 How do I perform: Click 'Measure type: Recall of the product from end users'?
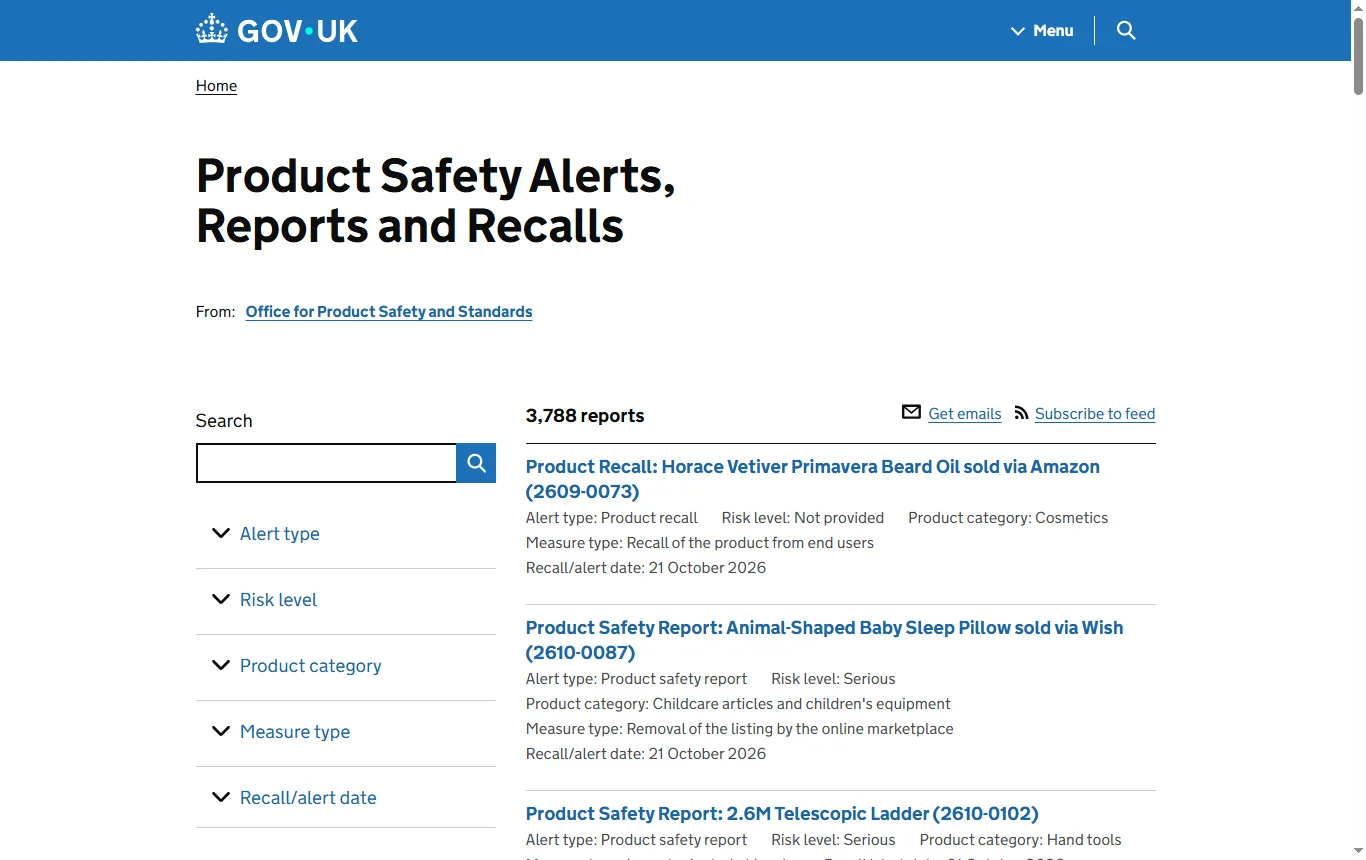click(700, 543)
